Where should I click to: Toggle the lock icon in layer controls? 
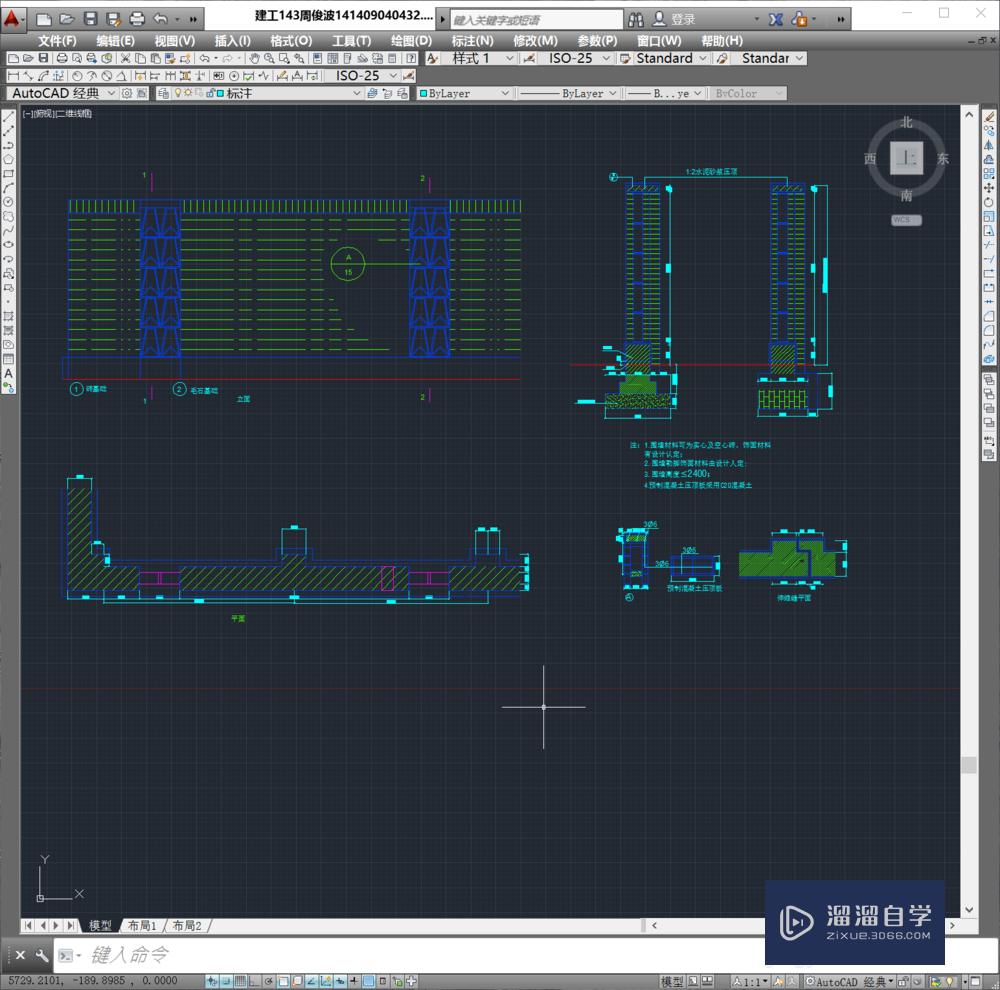click(x=212, y=93)
